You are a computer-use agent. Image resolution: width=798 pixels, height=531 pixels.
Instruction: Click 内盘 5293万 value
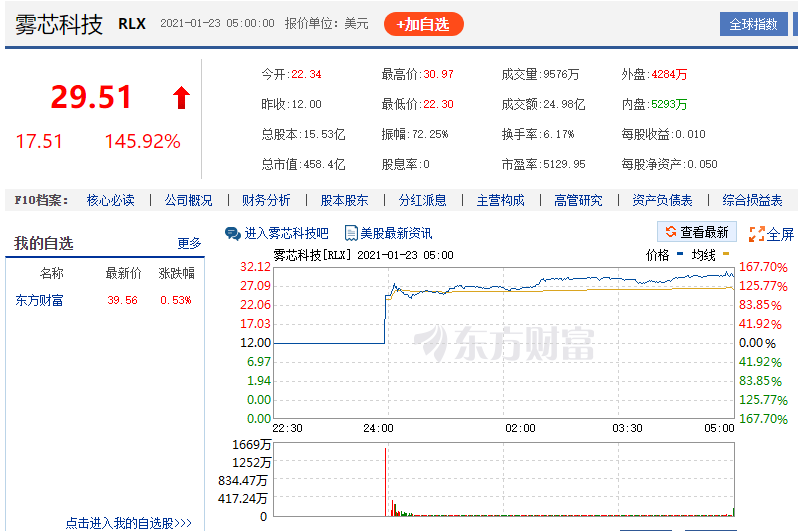[x=669, y=104]
